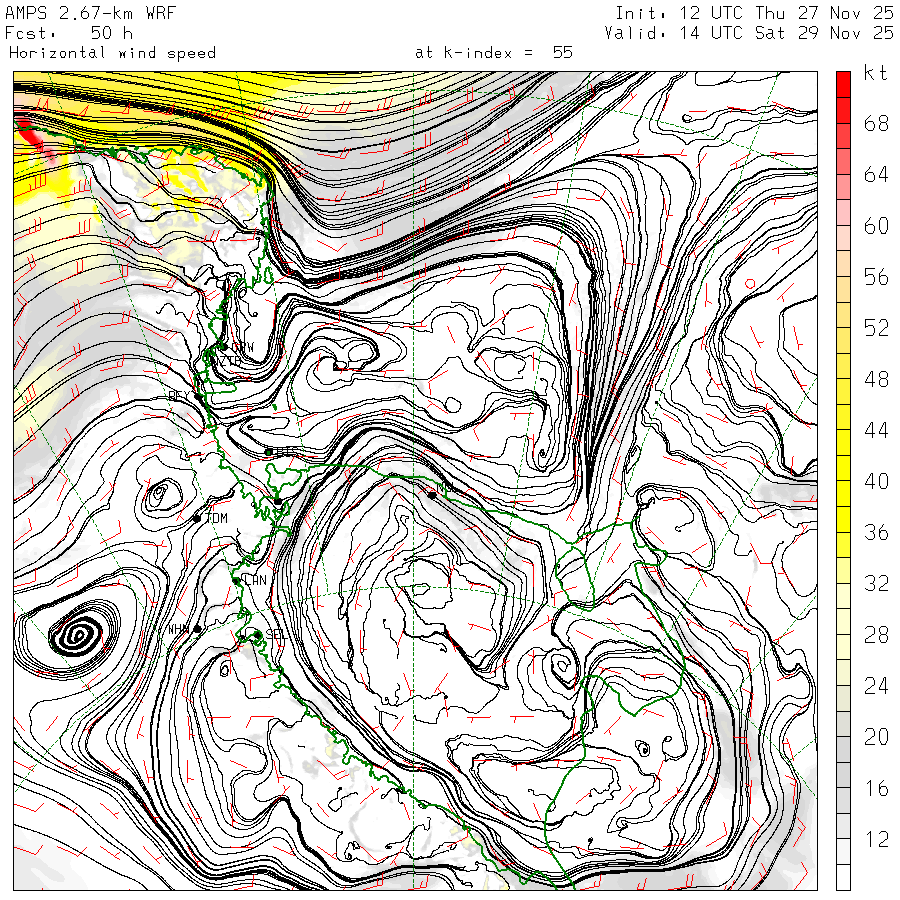900x900 pixels.
Task: Click the 32 value on the color scale
Action: pos(876,583)
